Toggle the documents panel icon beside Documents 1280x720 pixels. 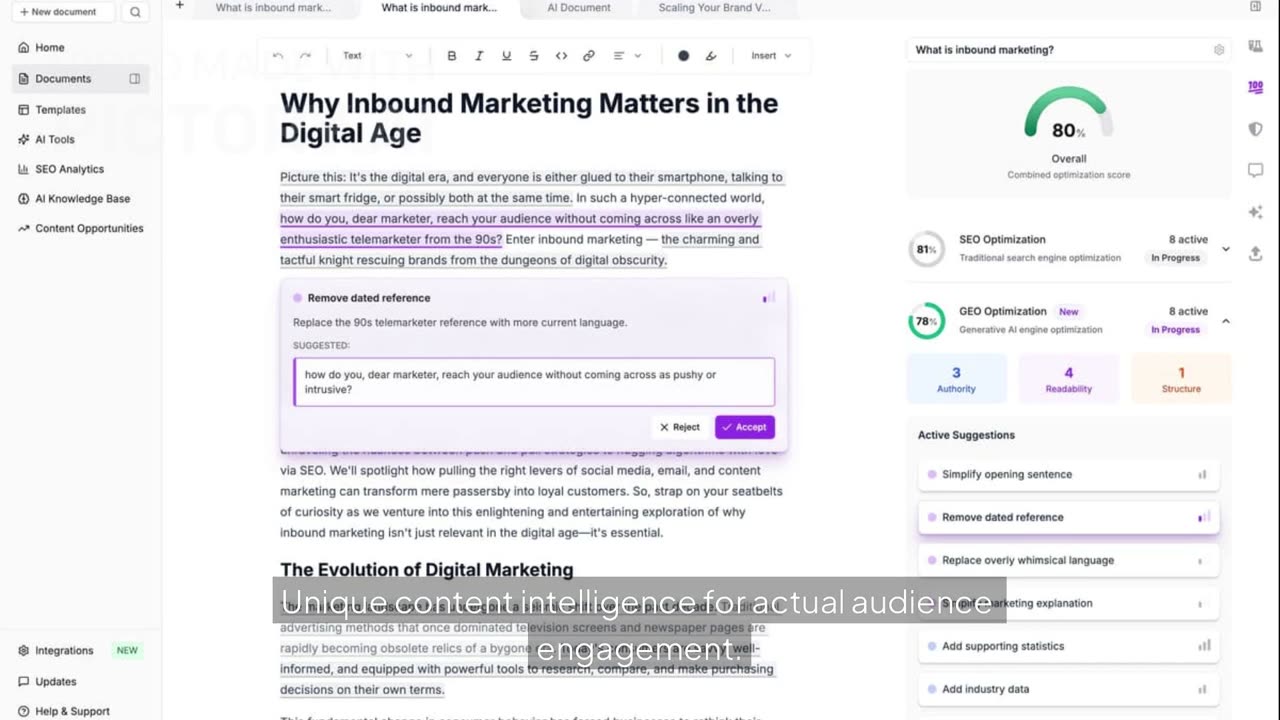pos(135,78)
